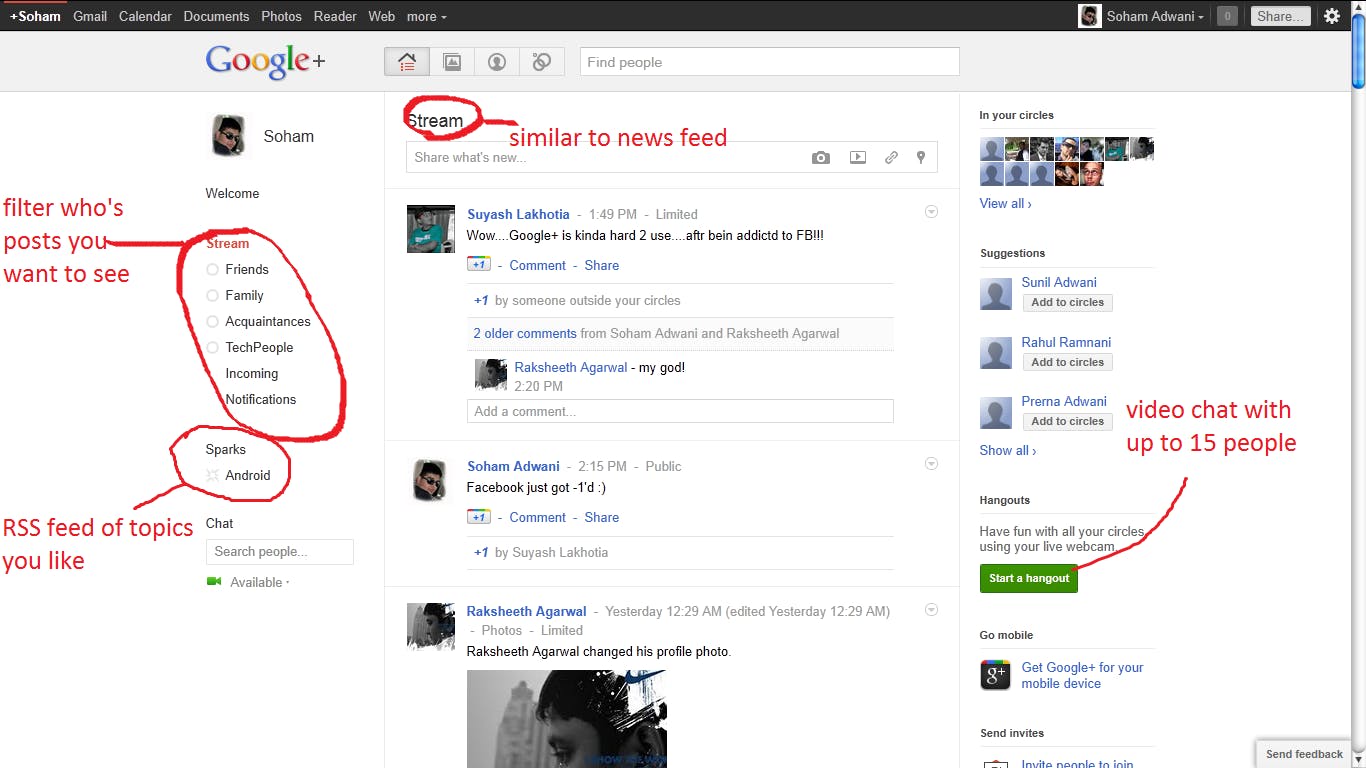Click Rahul Ramnani's suggestion avatar
The width and height of the screenshot is (1366, 768).
995,354
